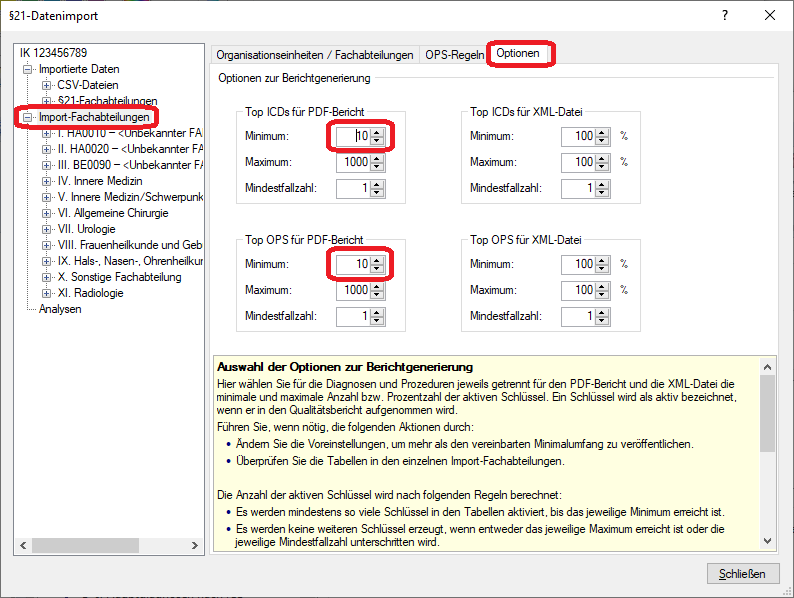Select the Analysen tree item
Screen dimensions: 794x598
(60, 309)
